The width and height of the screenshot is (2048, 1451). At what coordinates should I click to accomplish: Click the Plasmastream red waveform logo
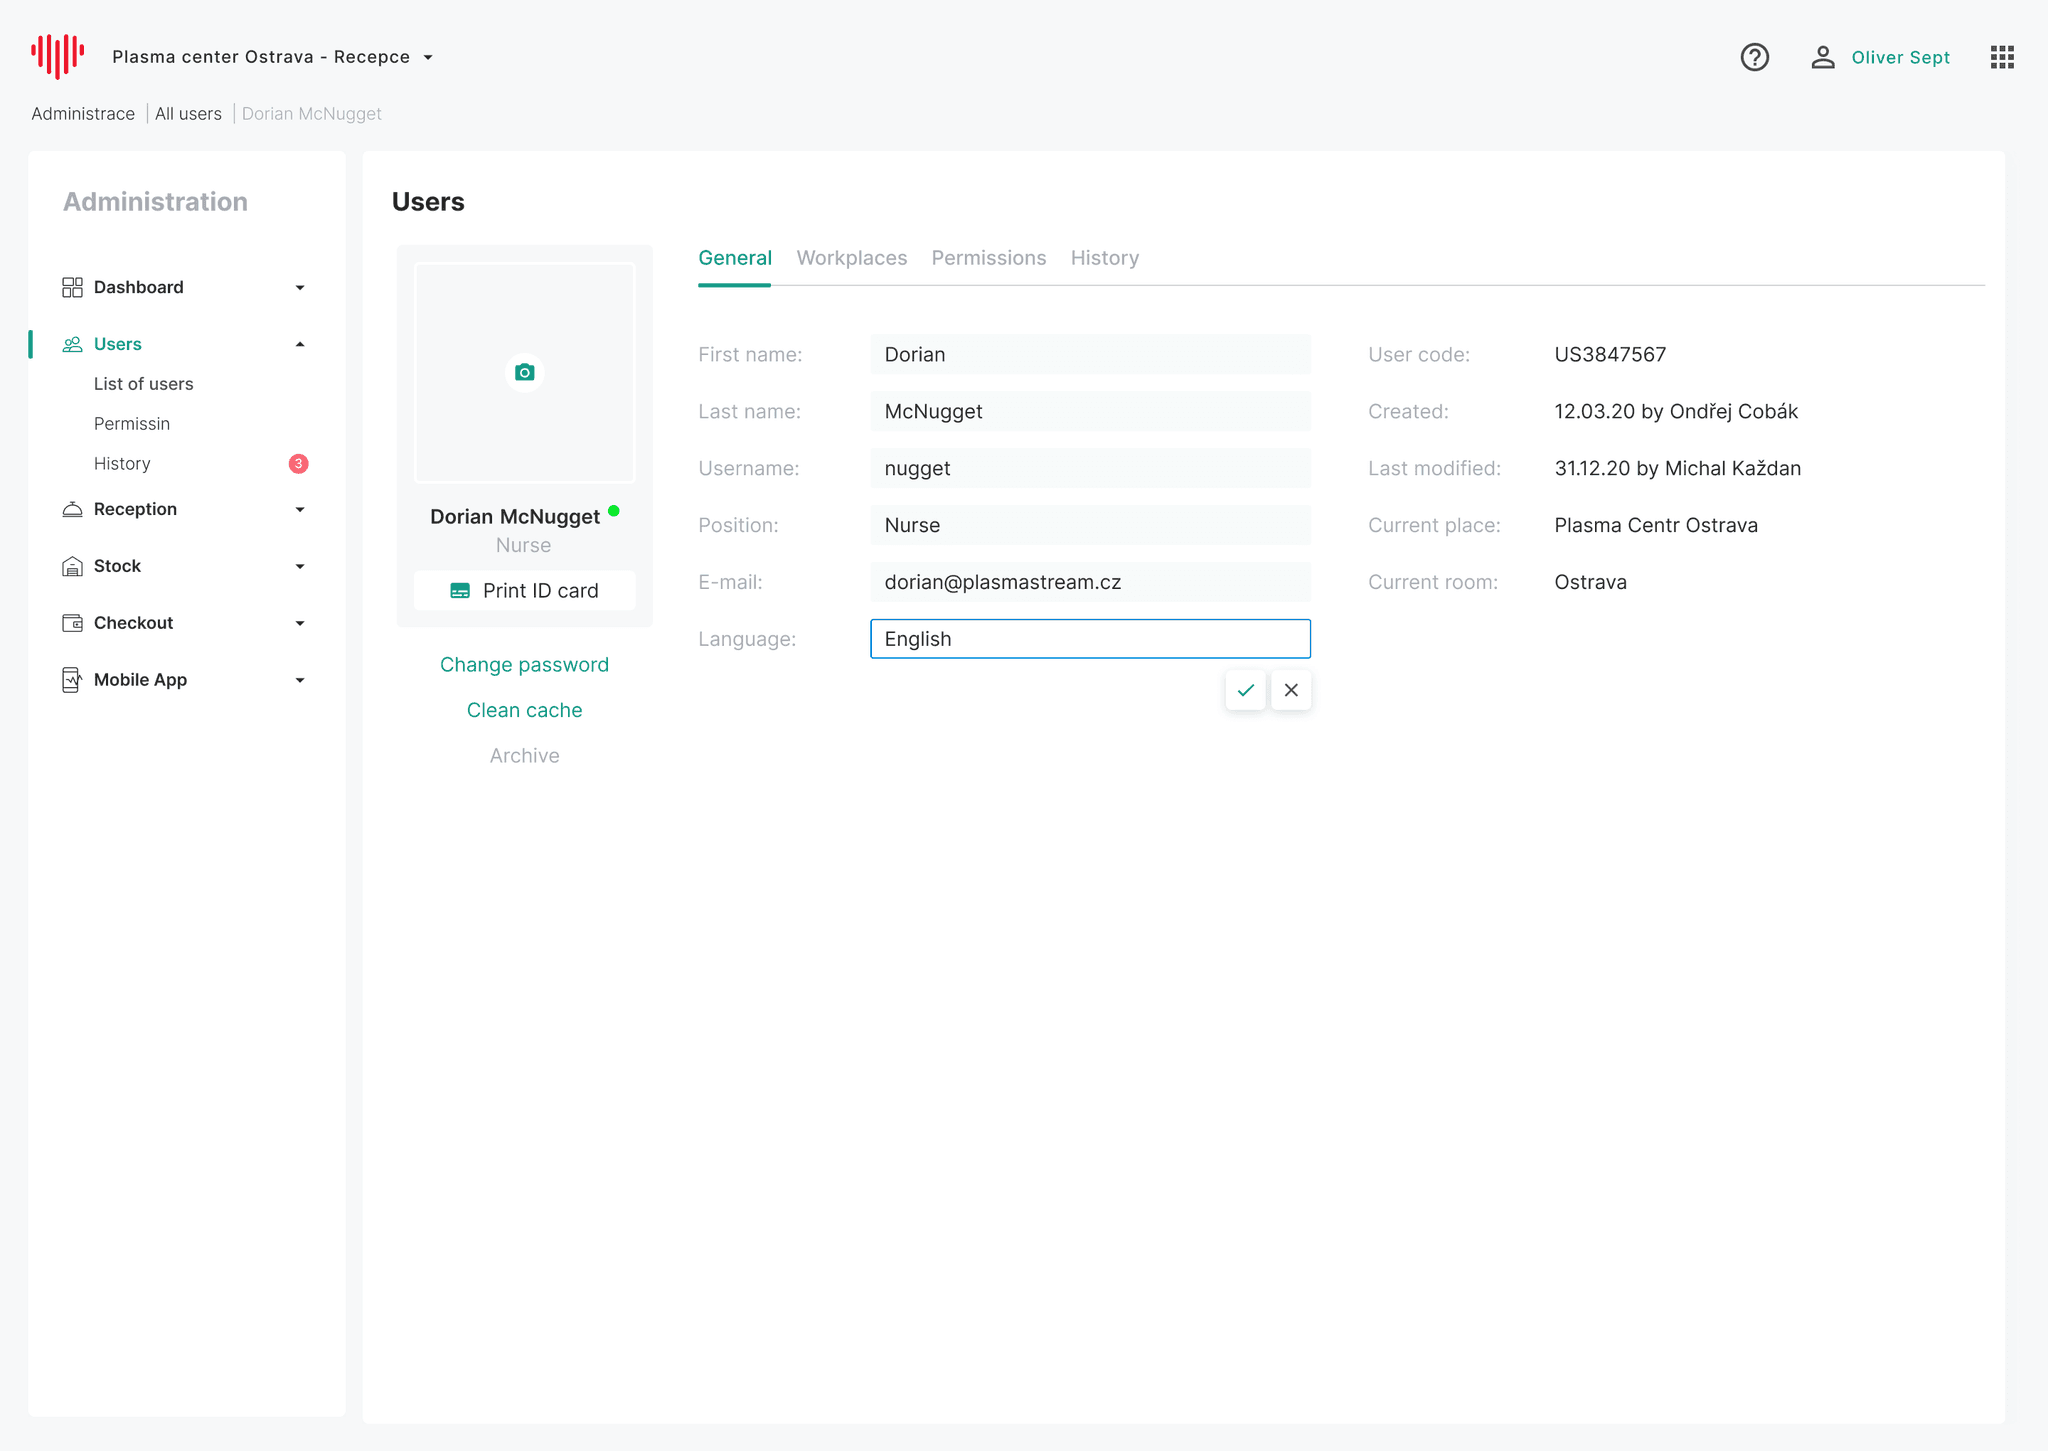pyautogui.click(x=57, y=56)
